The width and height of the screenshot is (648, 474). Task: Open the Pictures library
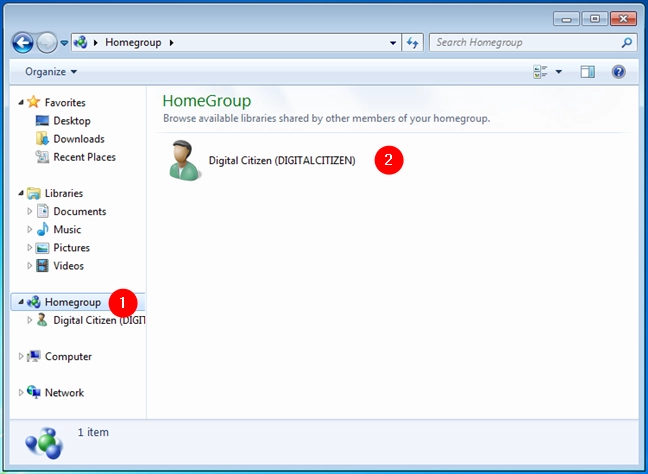(71, 248)
